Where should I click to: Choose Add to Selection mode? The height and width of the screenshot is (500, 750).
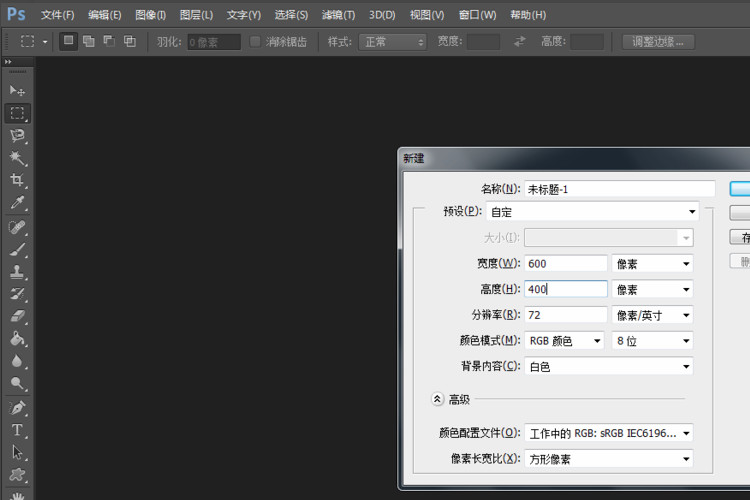tap(88, 42)
